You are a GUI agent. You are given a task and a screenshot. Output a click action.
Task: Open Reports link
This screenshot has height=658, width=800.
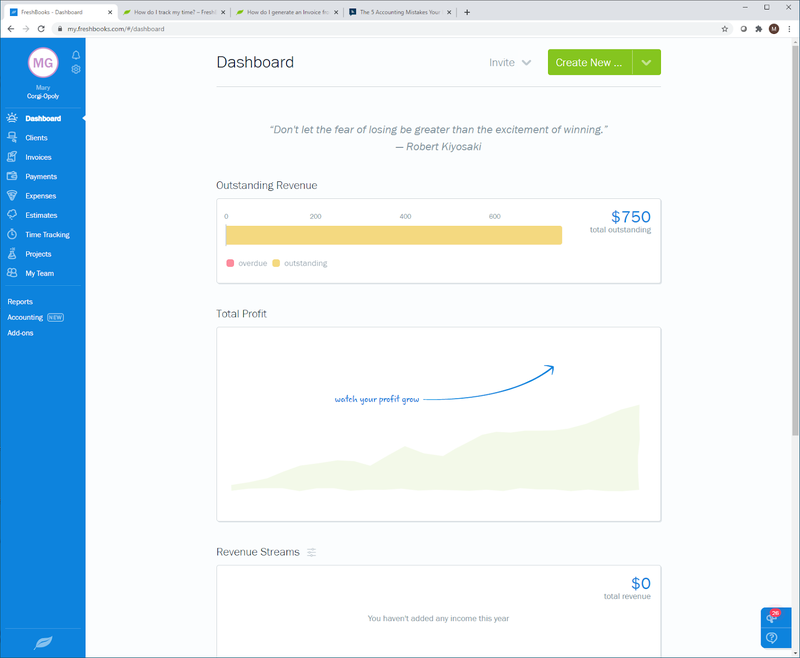pyautogui.click(x=20, y=302)
